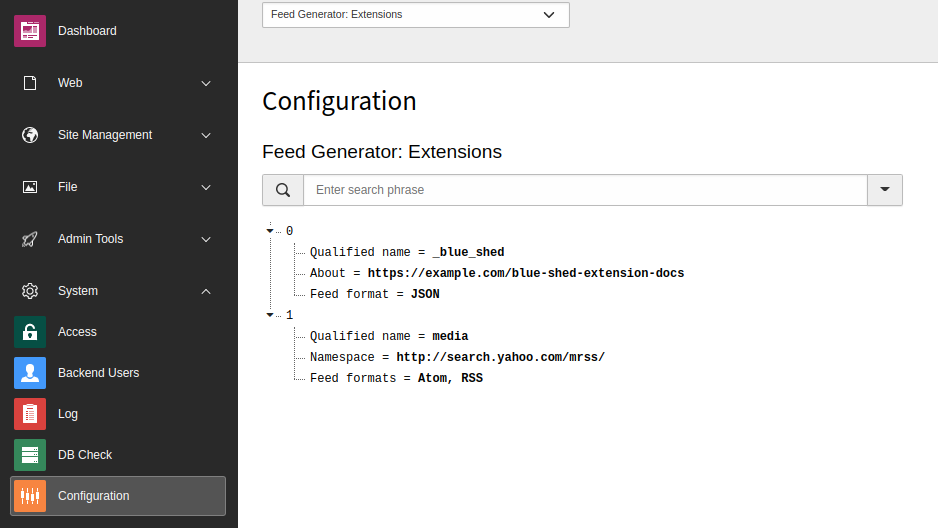Image resolution: width=938 pixels, height=528 pixels.
Task: Click the Configuration page heading
Action: coord(339,101)
